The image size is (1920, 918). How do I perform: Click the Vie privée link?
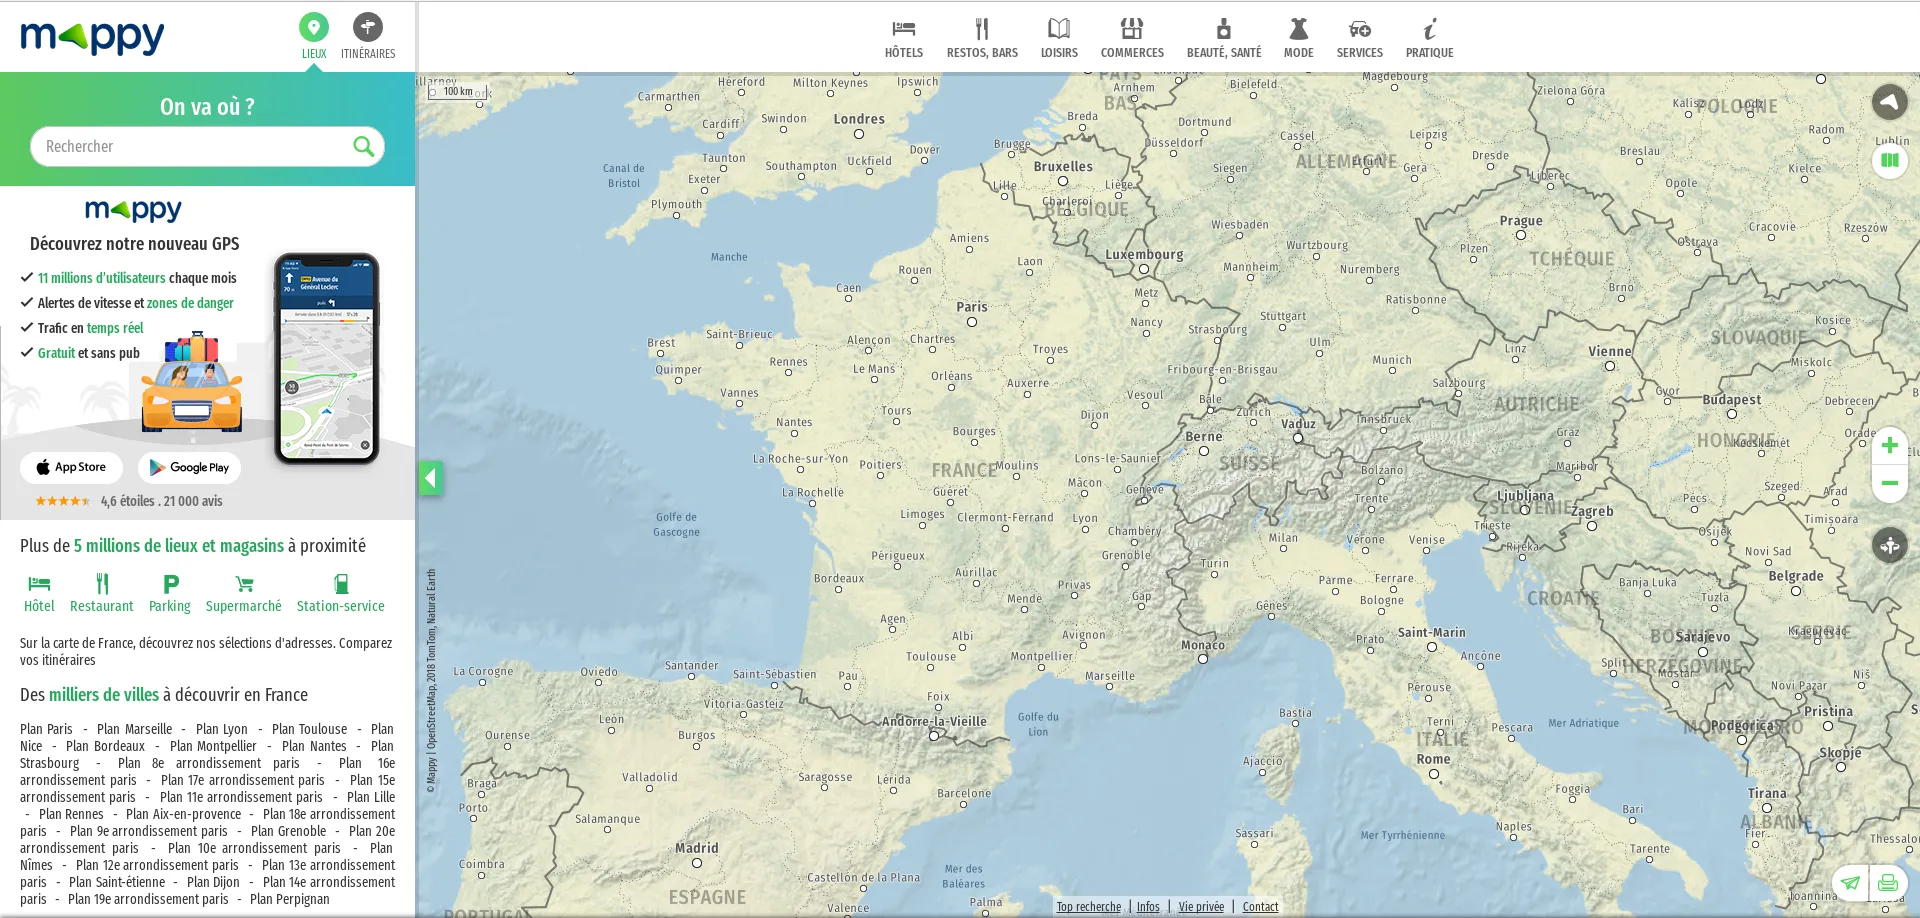click(x=1200, y=906)
